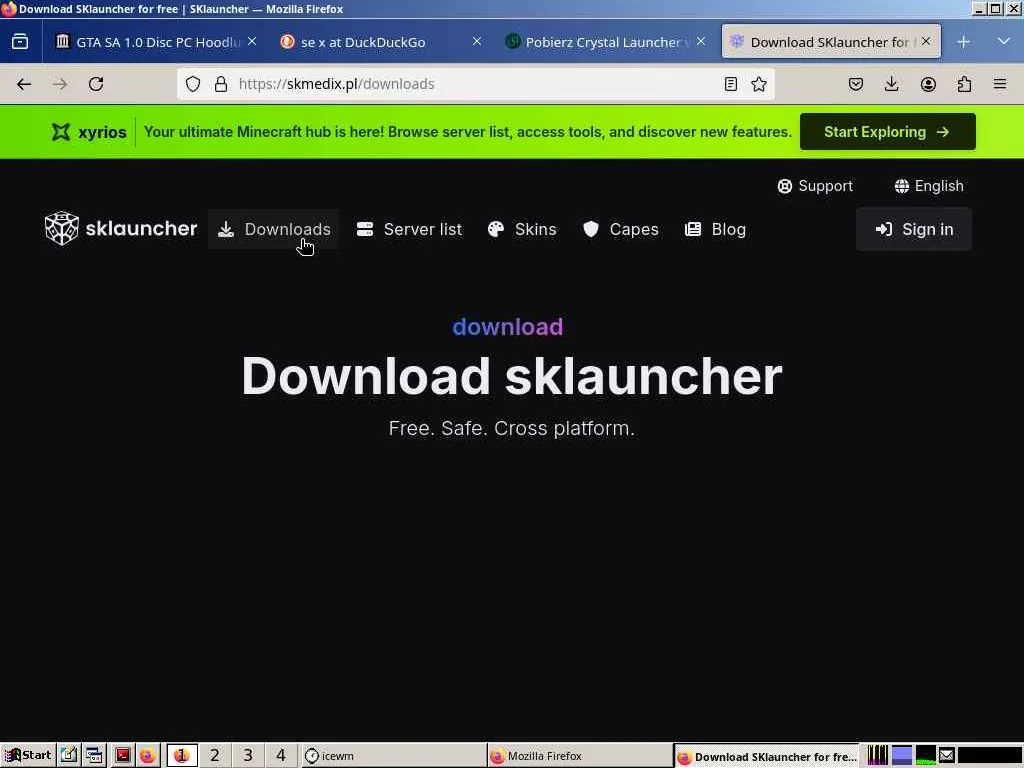
Task: Click the blue memory monitor tray graph
Action: (x=902, y=756)
